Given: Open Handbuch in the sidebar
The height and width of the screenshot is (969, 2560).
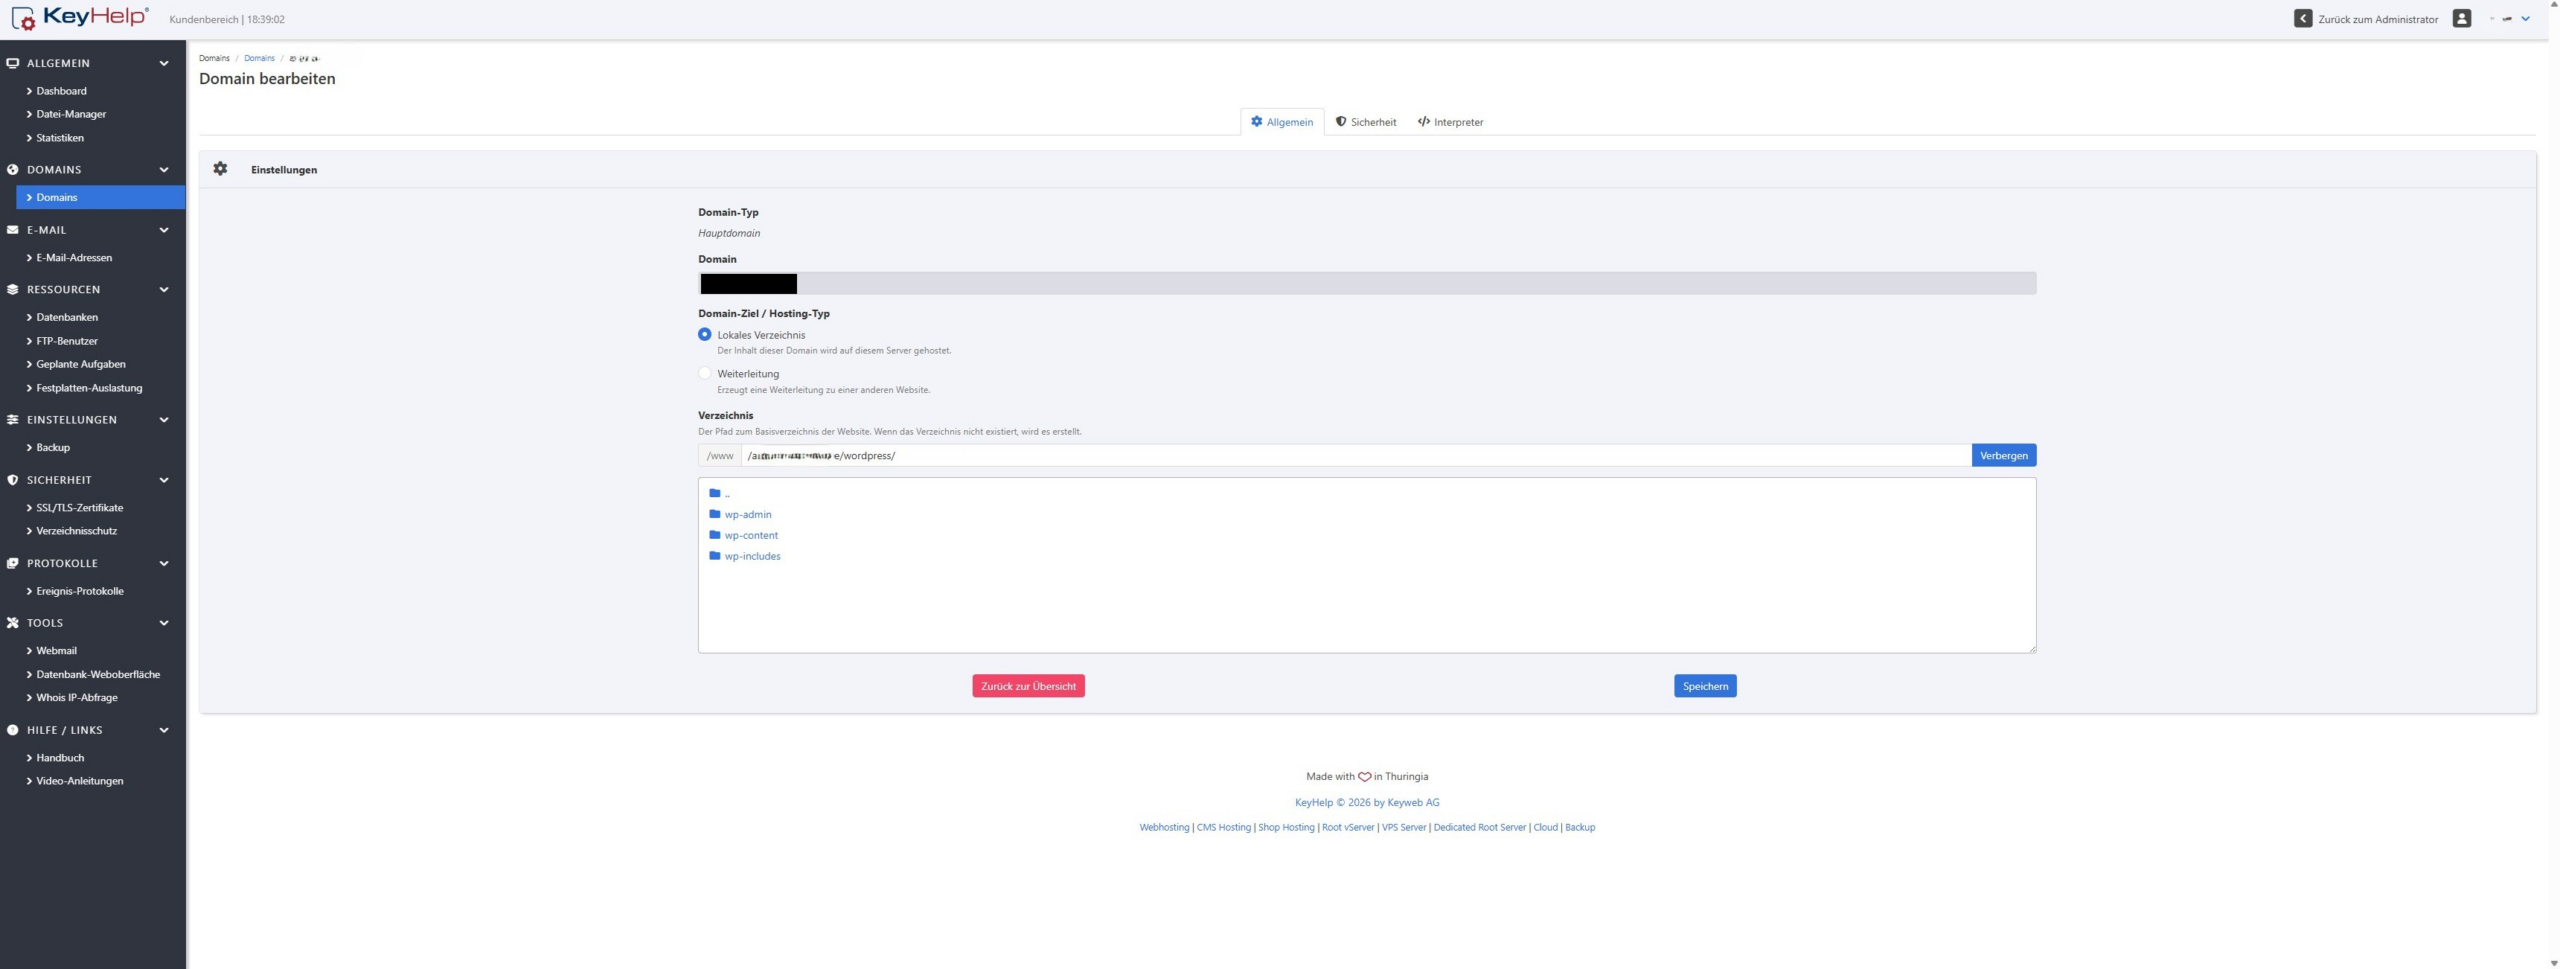Looking at the screenshot, I should (60, 758).
